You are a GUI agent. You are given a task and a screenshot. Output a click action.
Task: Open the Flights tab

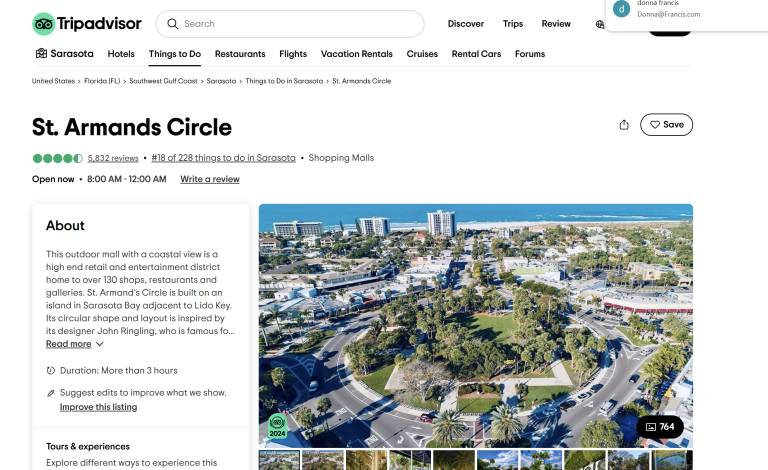tap(293, 54)
